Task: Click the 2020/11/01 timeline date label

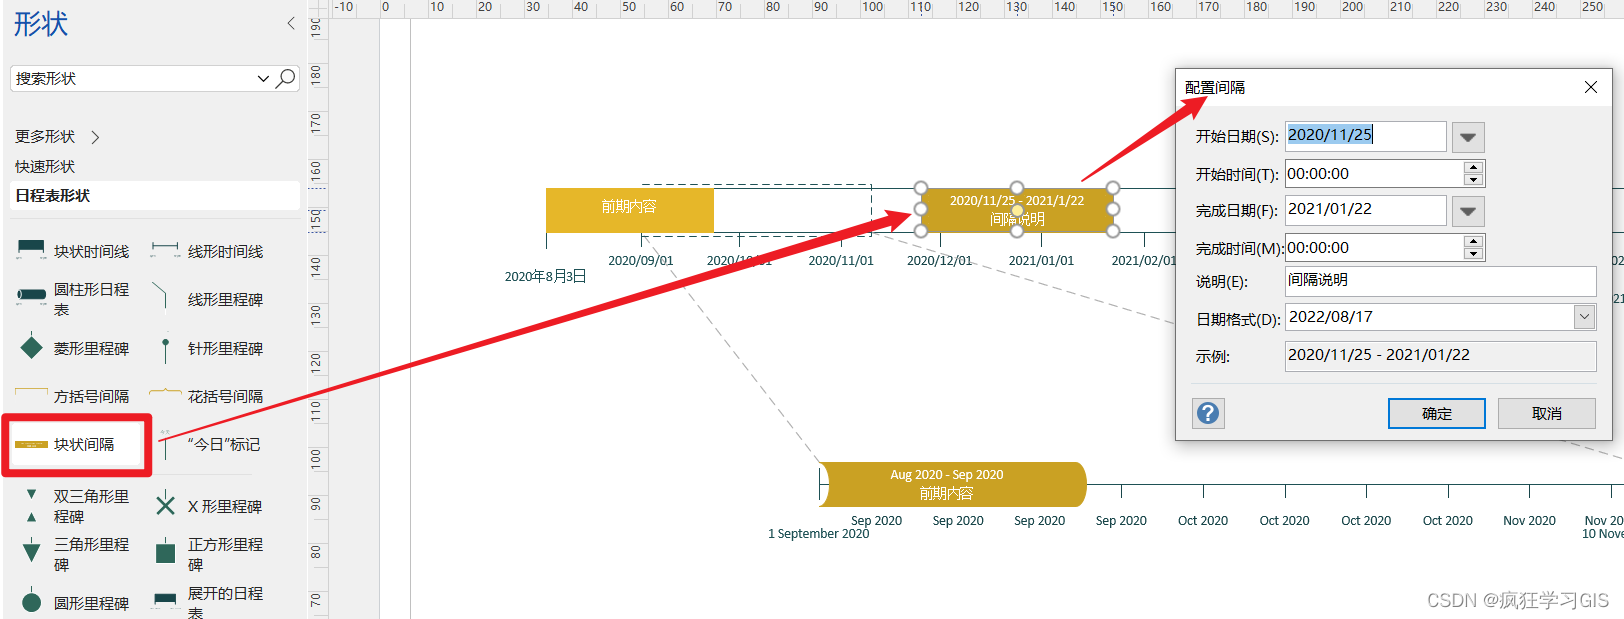Action: click(841, 261)
